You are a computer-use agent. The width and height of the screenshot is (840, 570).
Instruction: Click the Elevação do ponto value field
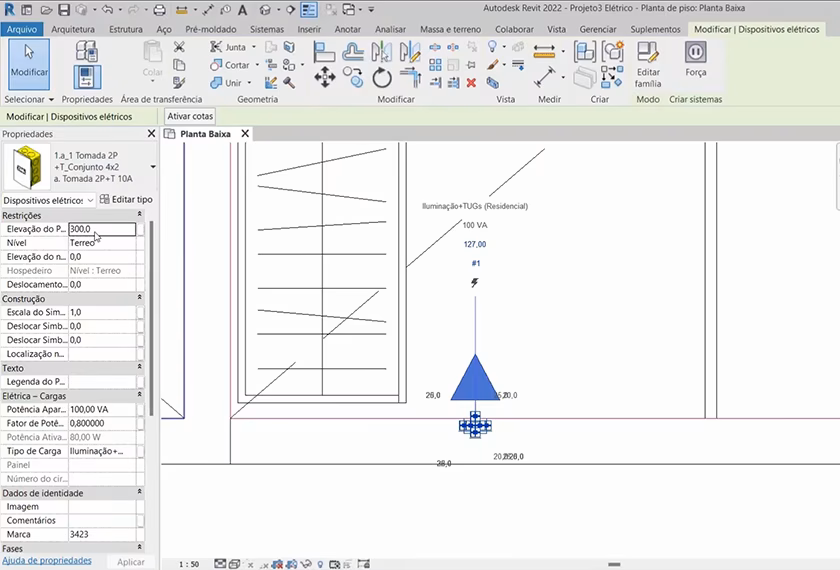tap(102, 229)
